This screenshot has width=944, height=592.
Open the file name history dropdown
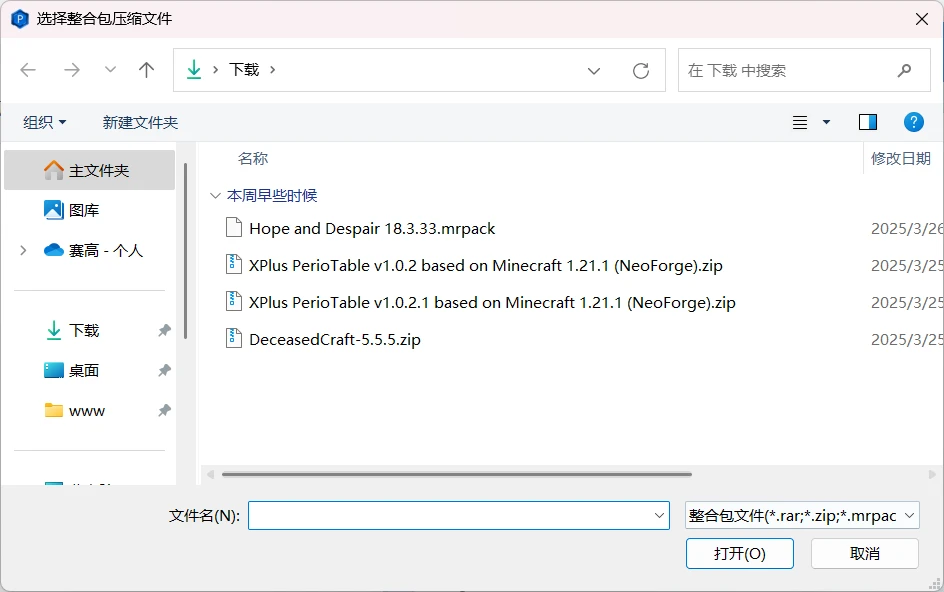(659, 516)
